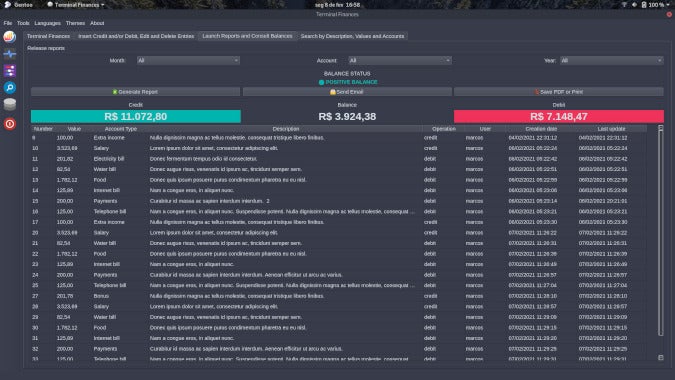The height and width of the screenshot is (380, 675).
Task: Sort by the Description column header
Action: [x=285, y=129]
